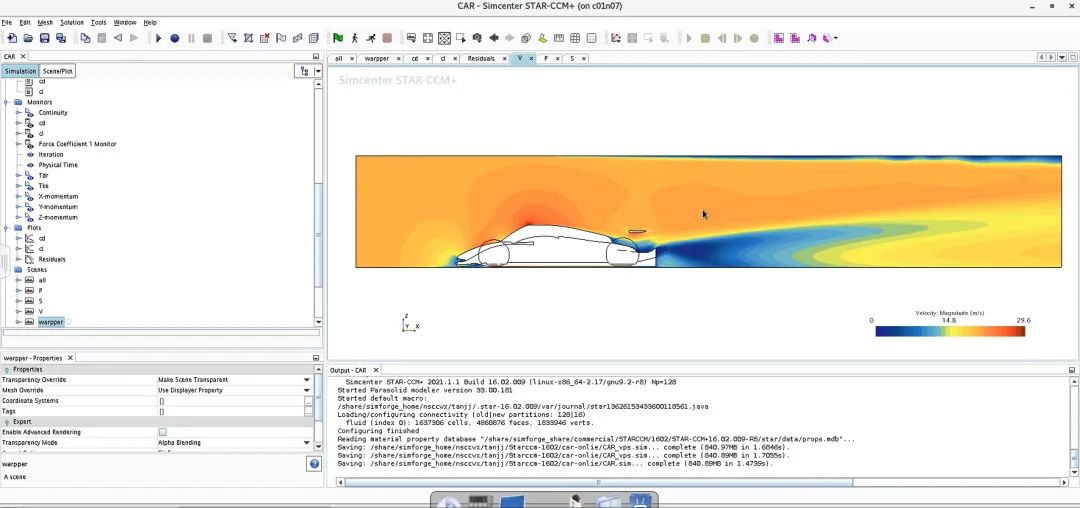1080x508 pixels.
Task: Collapse the Plots folder node
Action: [x=7, y=228]
